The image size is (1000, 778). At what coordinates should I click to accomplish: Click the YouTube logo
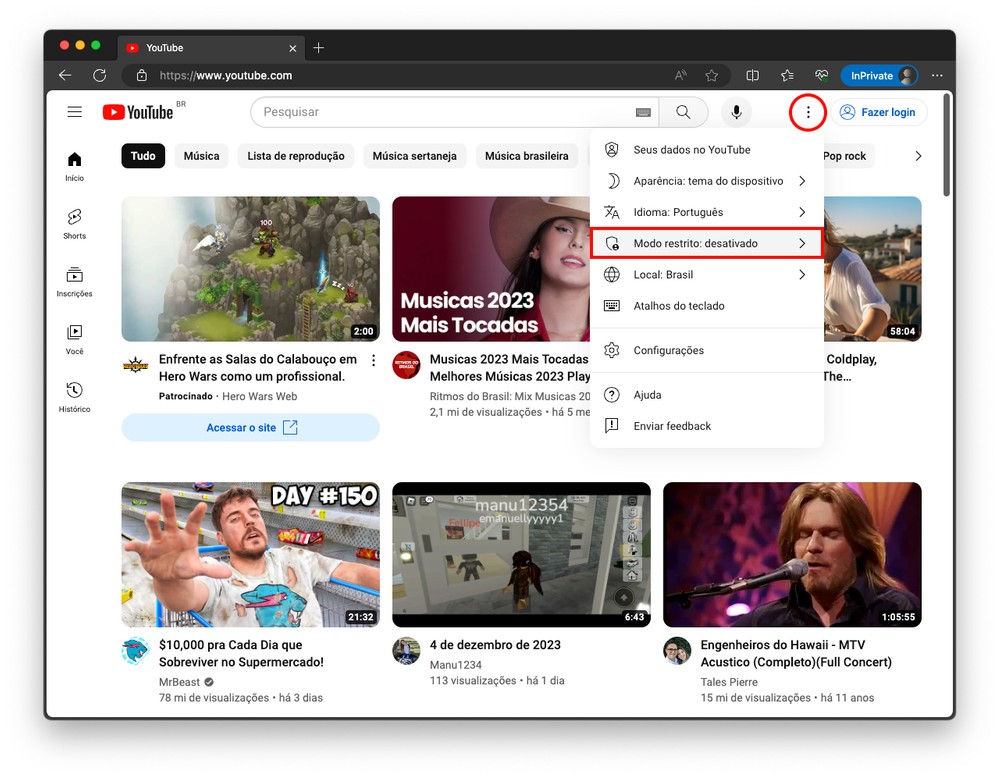click(x=138, y=112)
